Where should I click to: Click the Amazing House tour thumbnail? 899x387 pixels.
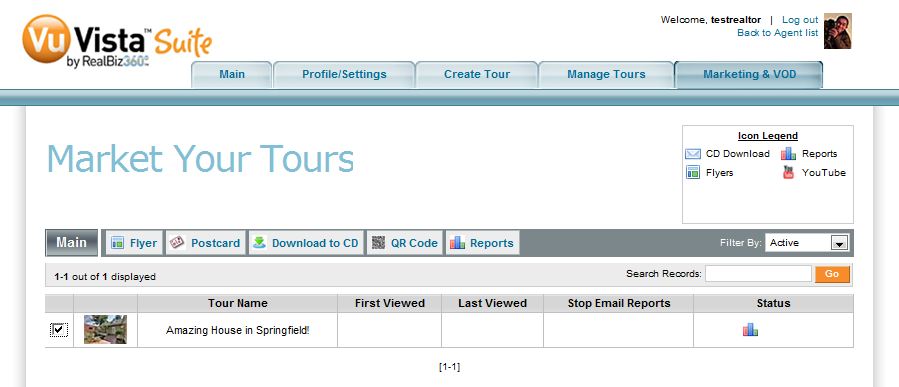point(105,329)
